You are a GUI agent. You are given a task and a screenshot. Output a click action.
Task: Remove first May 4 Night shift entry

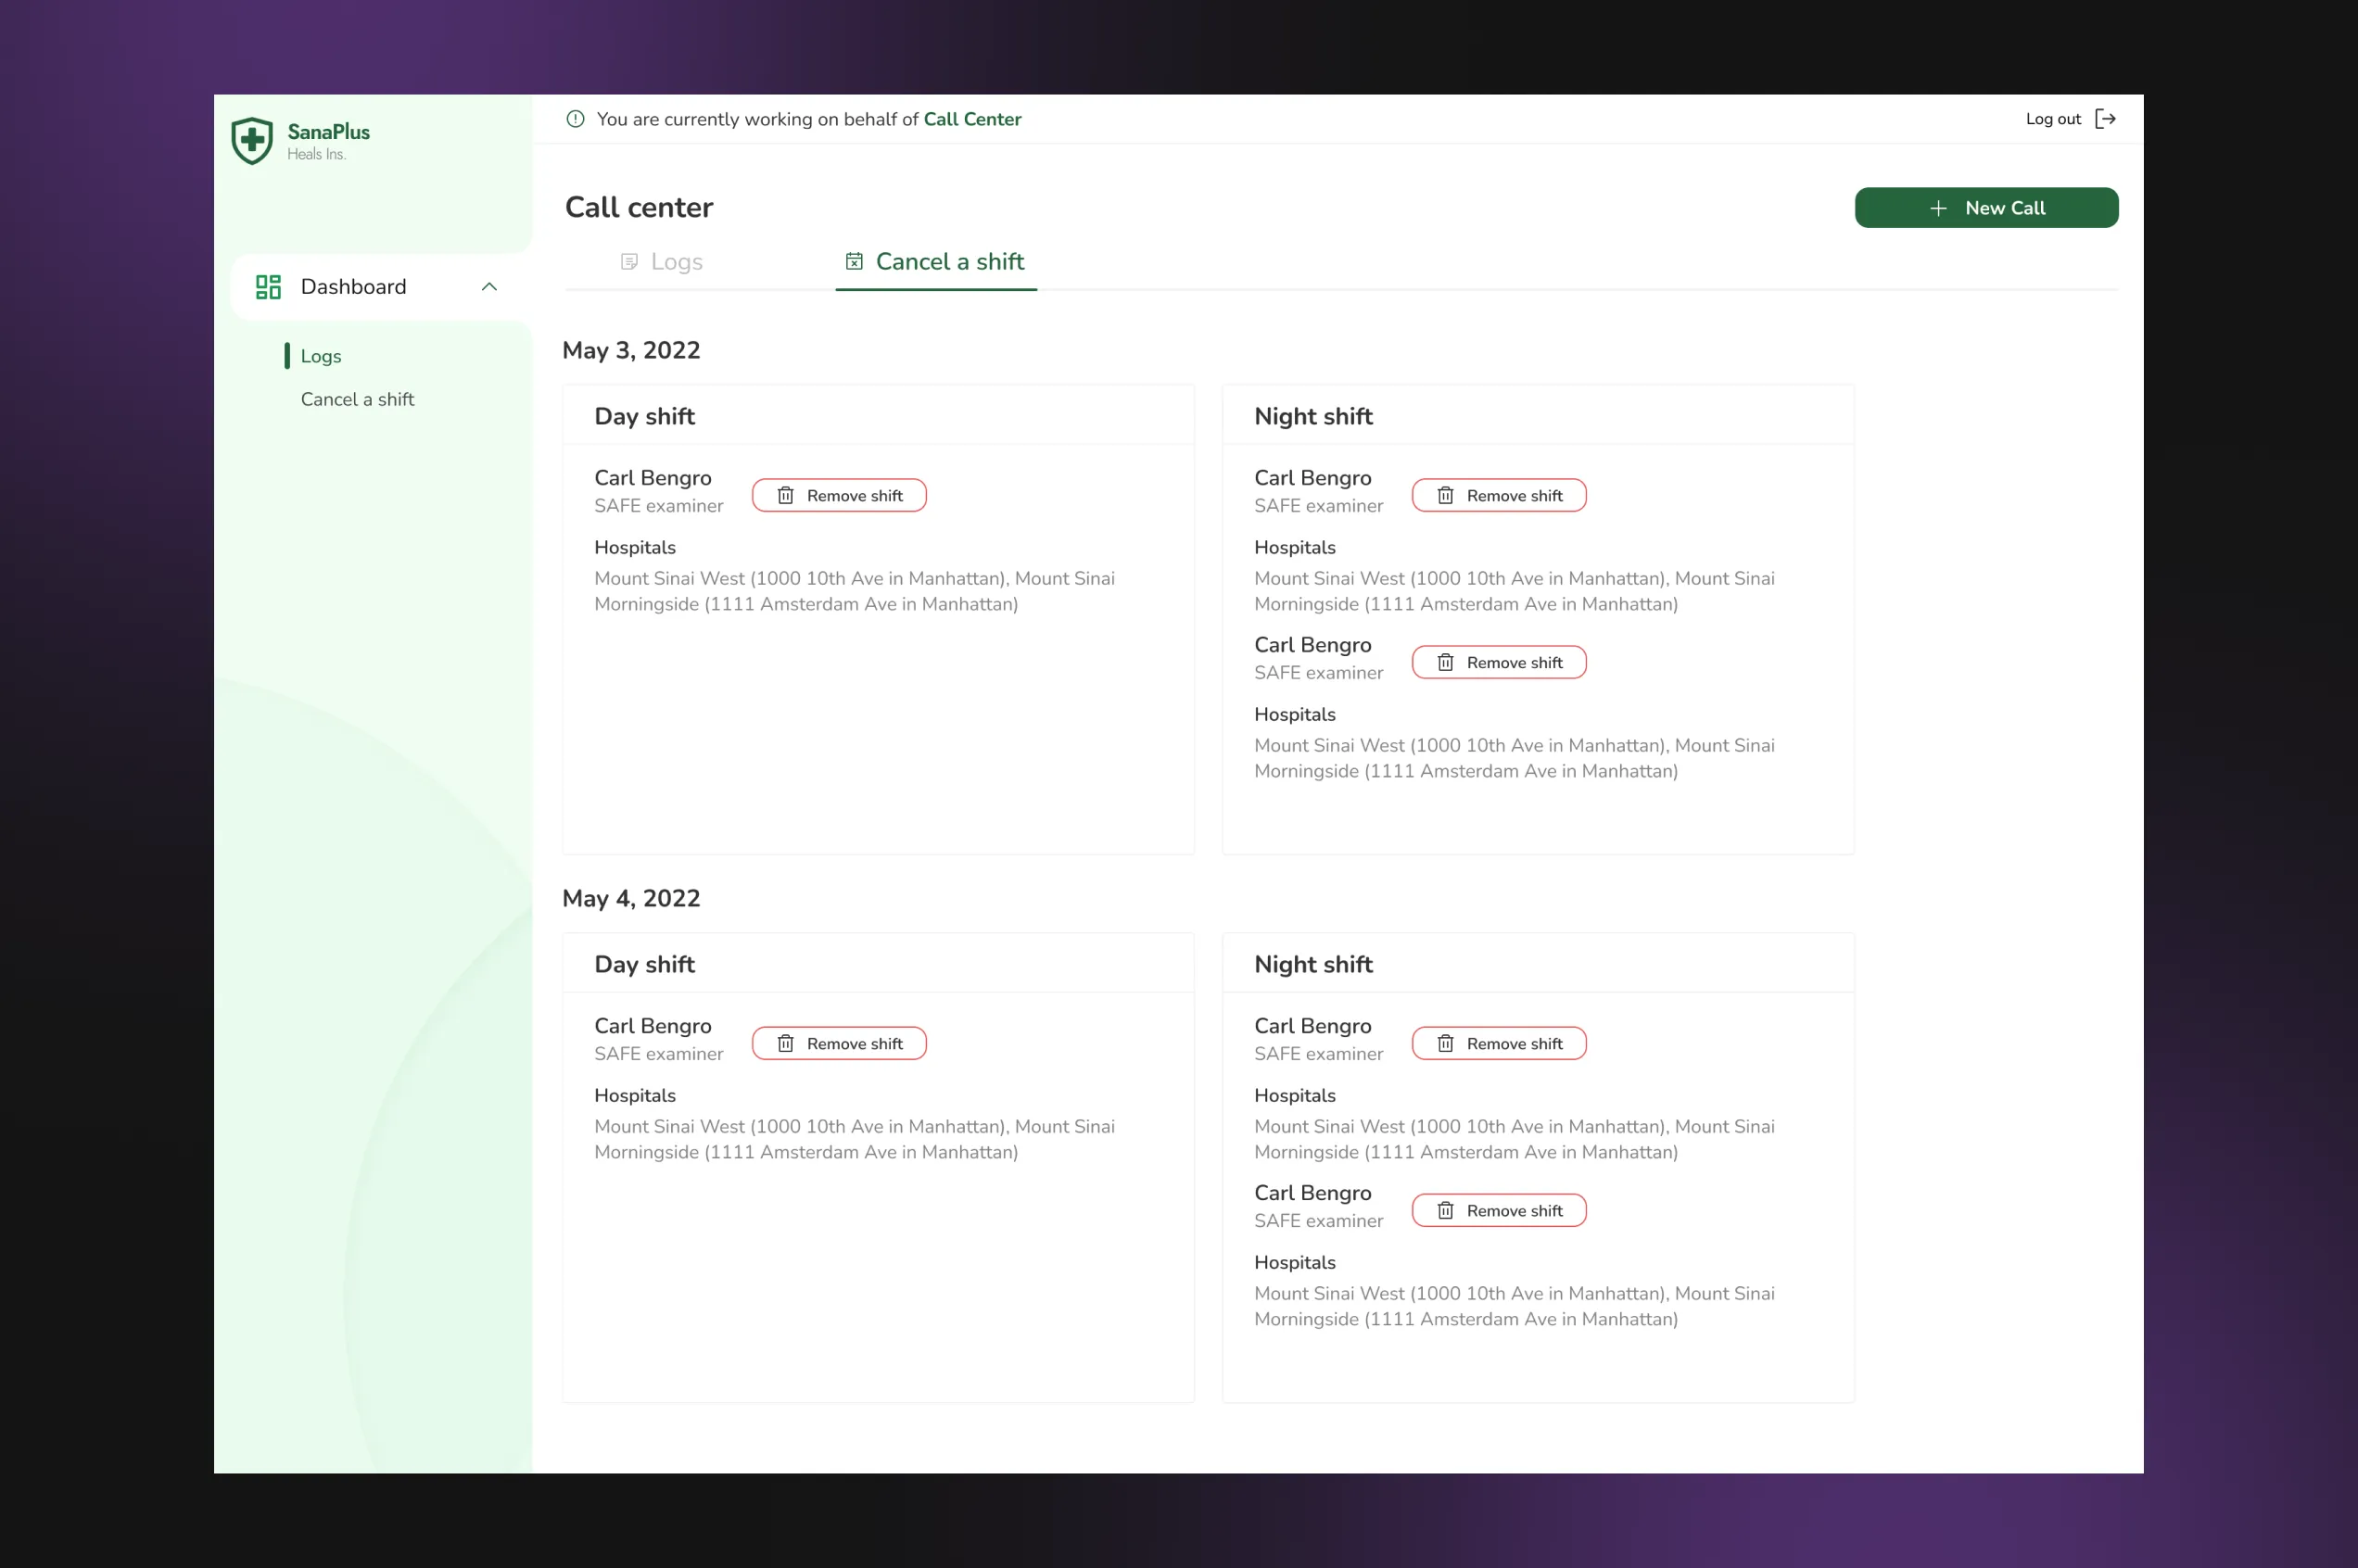tap(1498, 1044)
